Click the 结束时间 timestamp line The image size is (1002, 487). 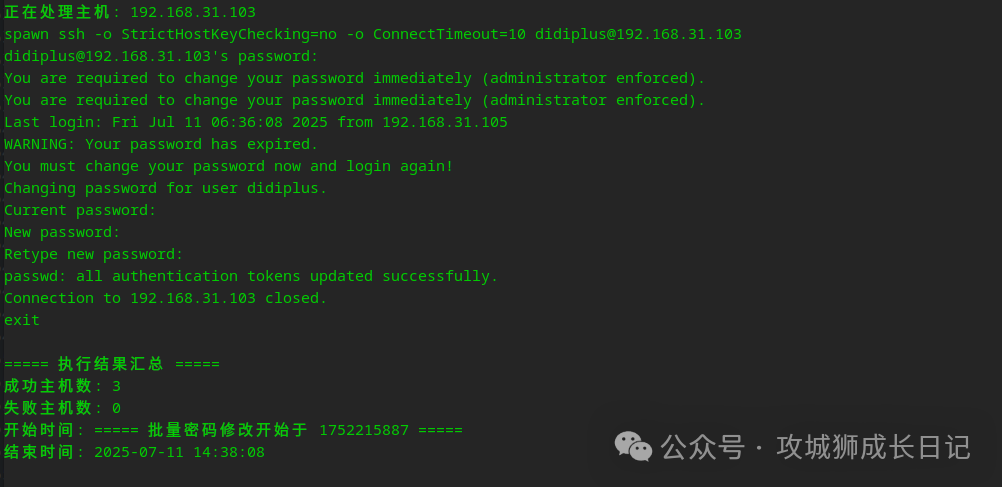pyautogui.click(x=134, y=452)
